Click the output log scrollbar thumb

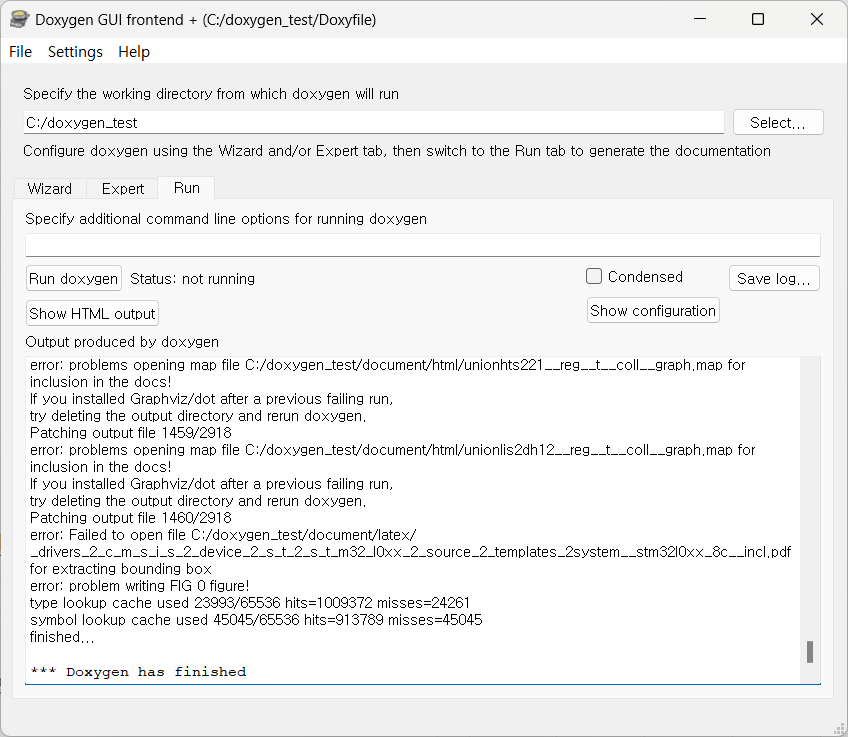point(810,652)
